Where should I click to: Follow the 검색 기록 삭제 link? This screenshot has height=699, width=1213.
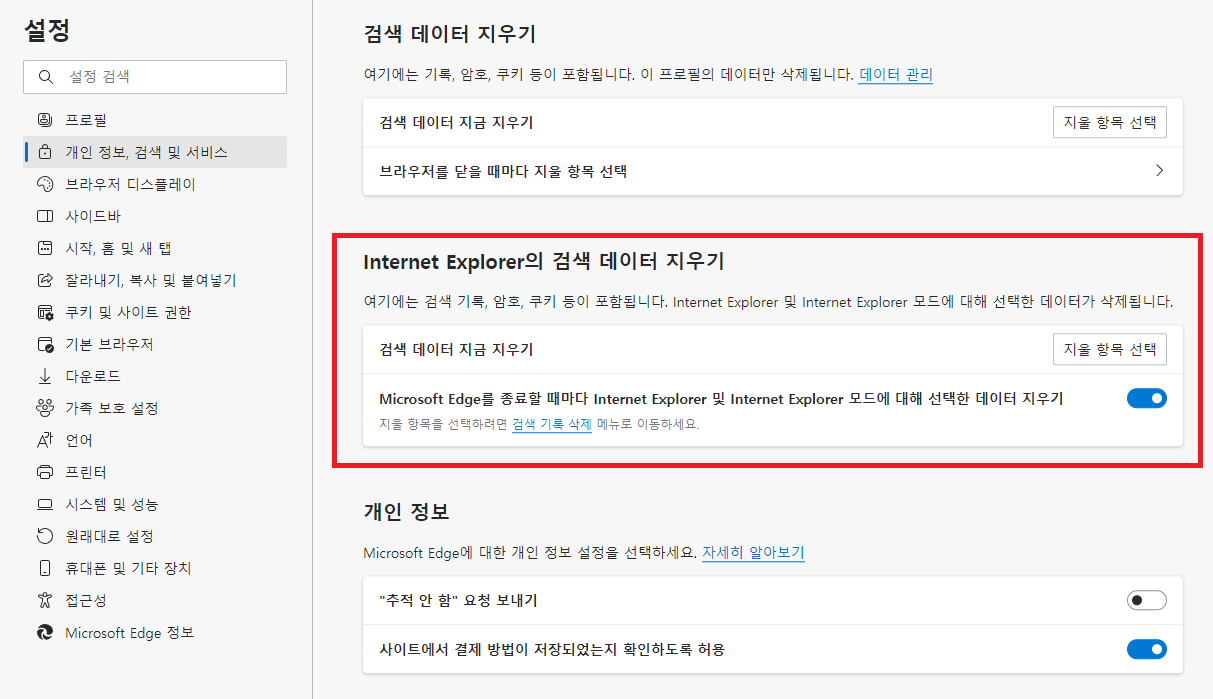click(x=552, y=424)
